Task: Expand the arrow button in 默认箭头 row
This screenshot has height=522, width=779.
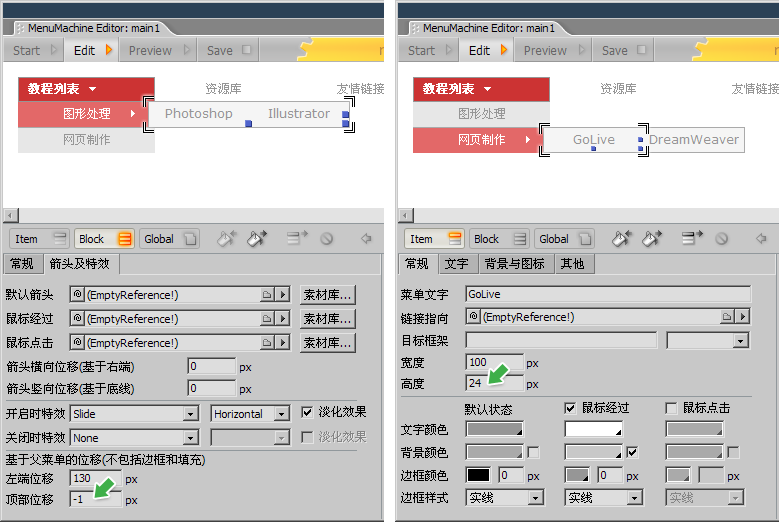Action: (x=283, y=295)
